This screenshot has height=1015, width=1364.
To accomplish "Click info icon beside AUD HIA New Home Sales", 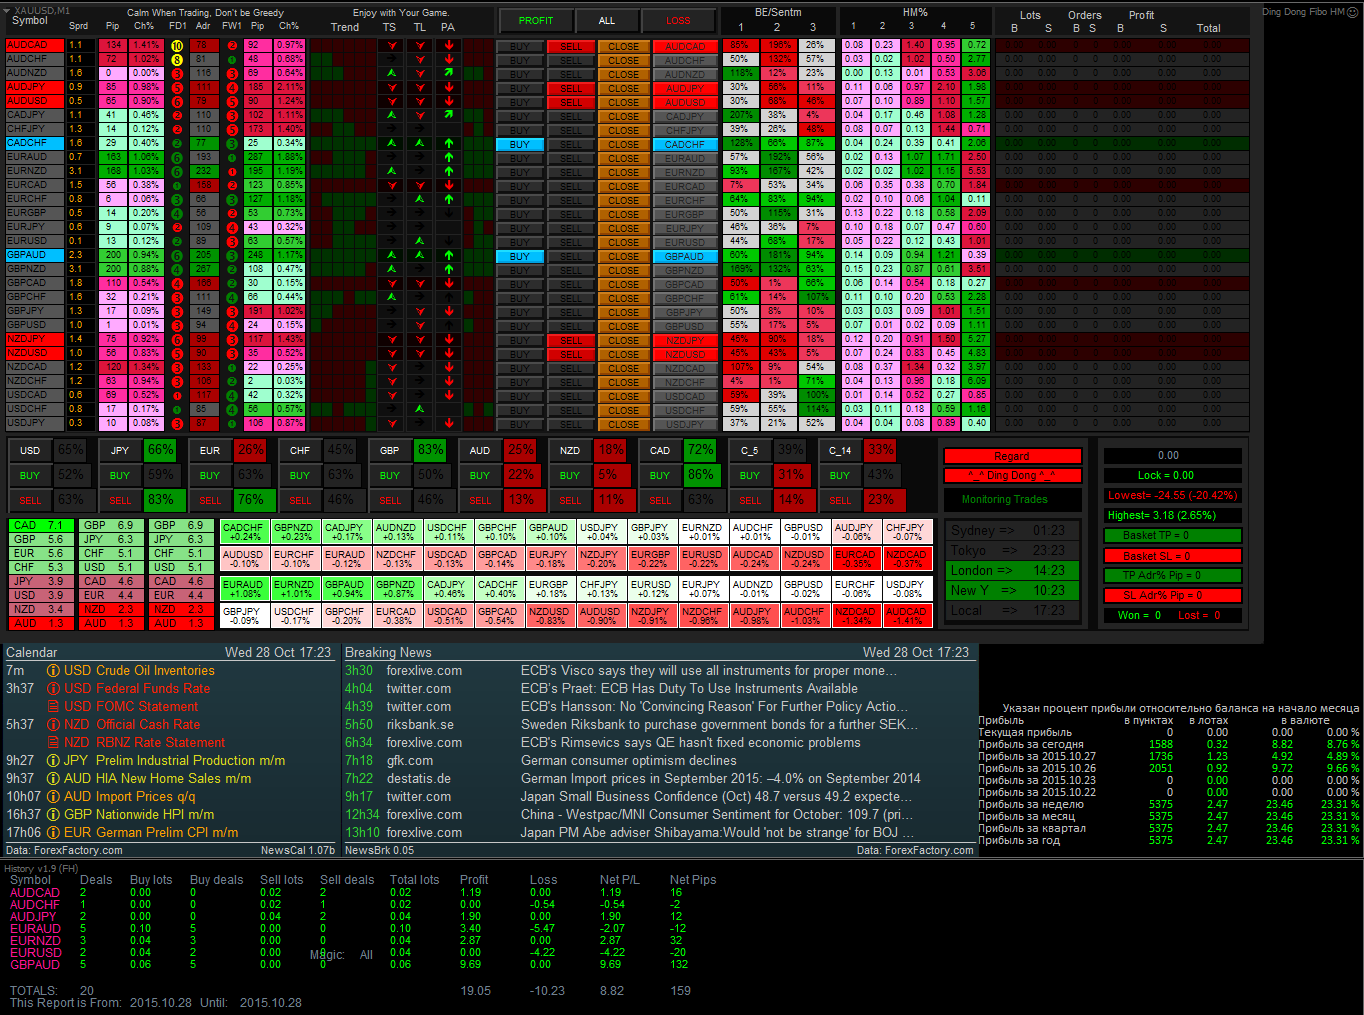I will (x=53, y=779).
